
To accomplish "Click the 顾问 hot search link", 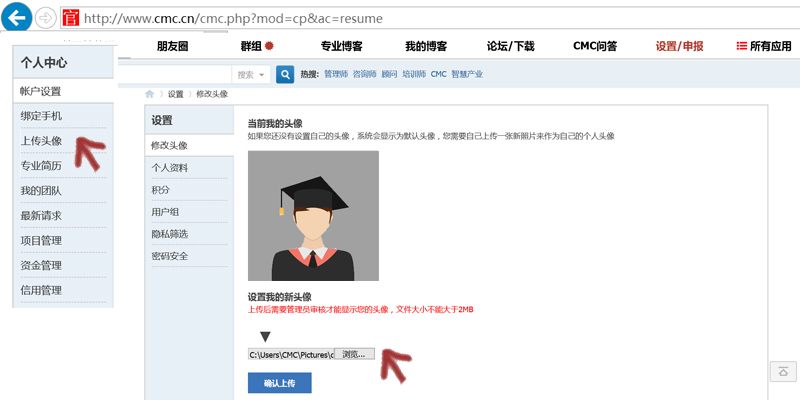I will coord(389,74).
